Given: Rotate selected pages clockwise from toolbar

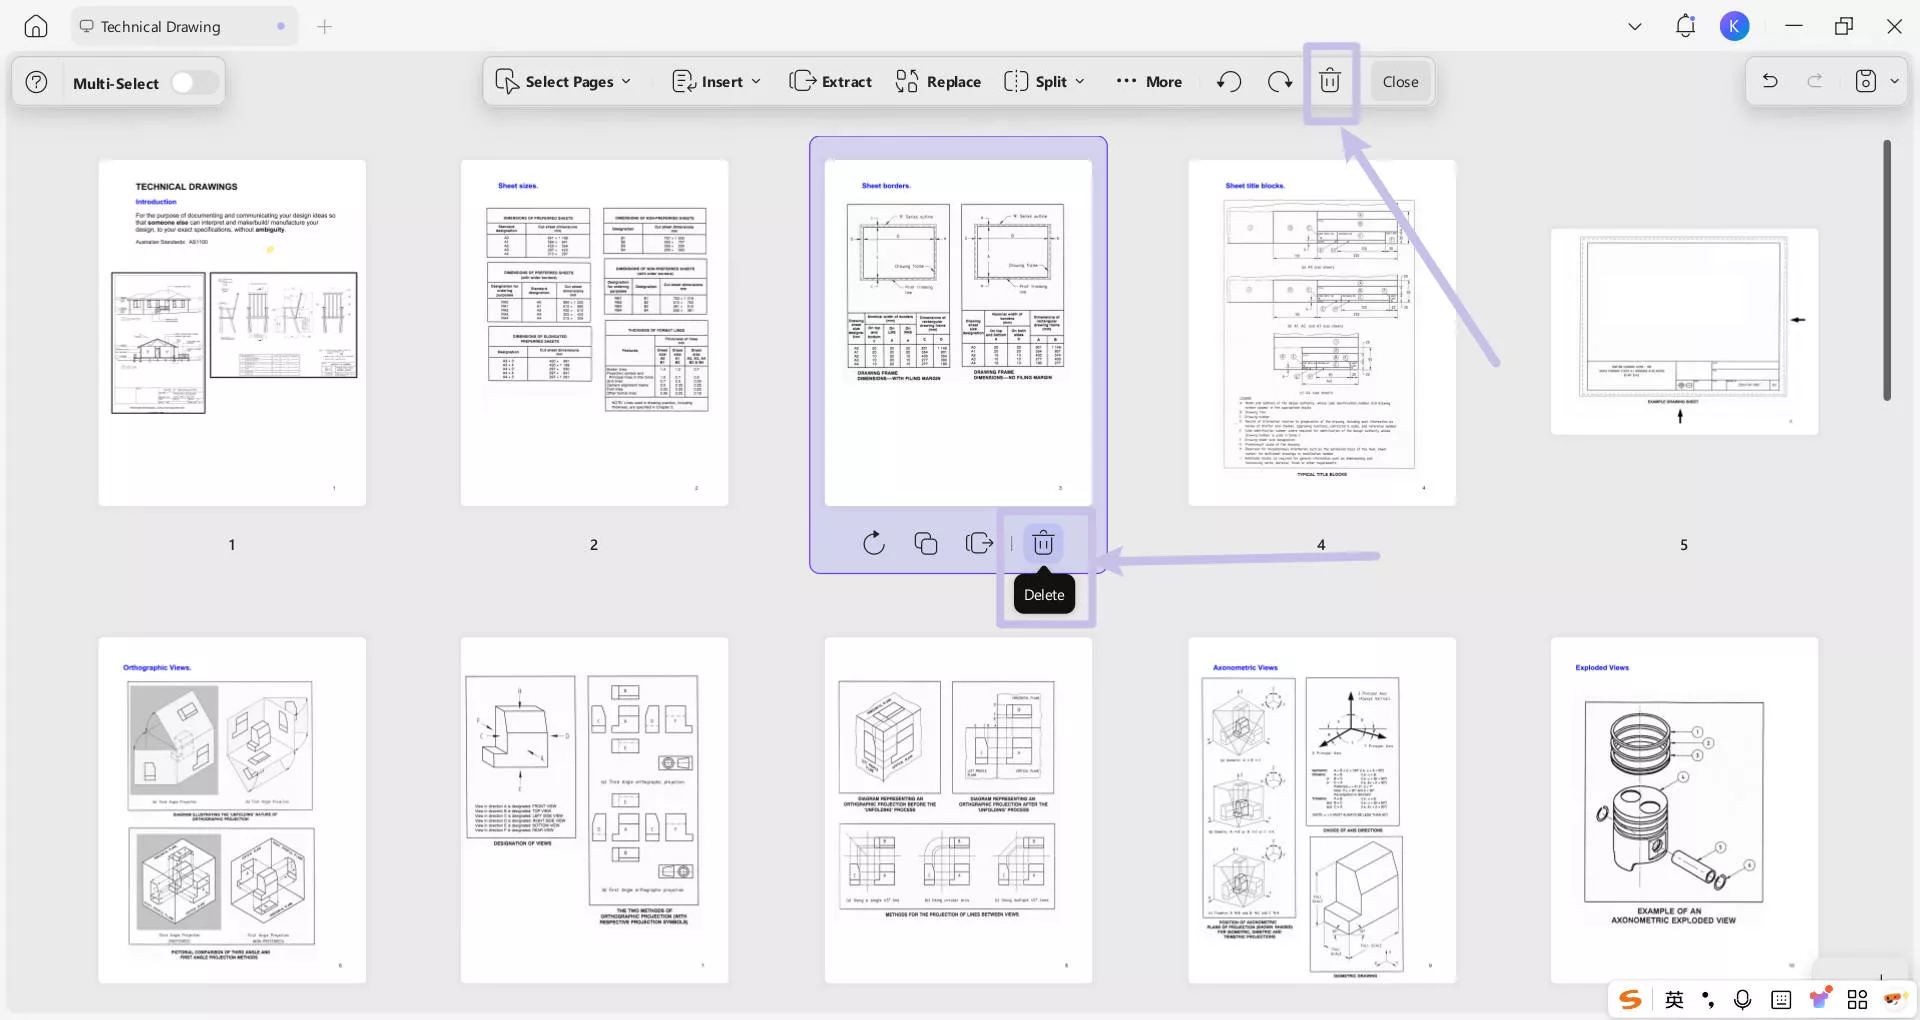Looking at the screenshot, I should click(1280, 82).
